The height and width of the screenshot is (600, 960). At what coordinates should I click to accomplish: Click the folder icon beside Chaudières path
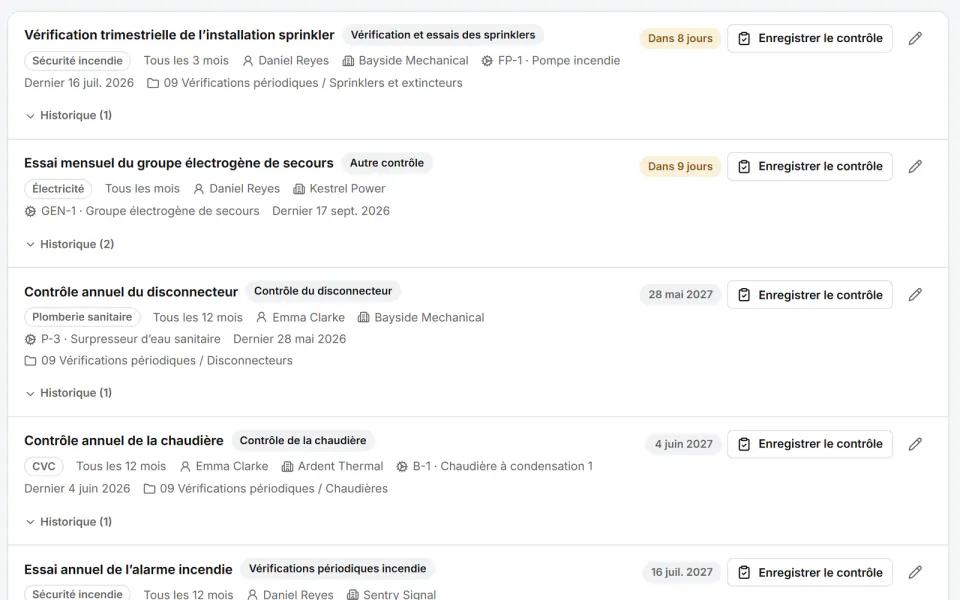[149, 489]
